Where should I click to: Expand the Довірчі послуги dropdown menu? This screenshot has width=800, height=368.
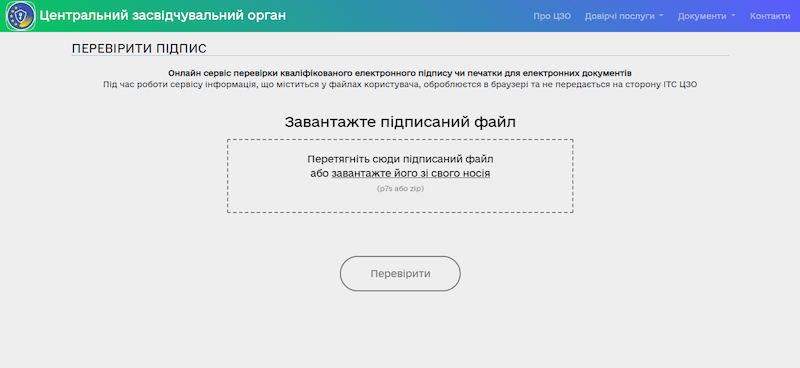point(624,16)
